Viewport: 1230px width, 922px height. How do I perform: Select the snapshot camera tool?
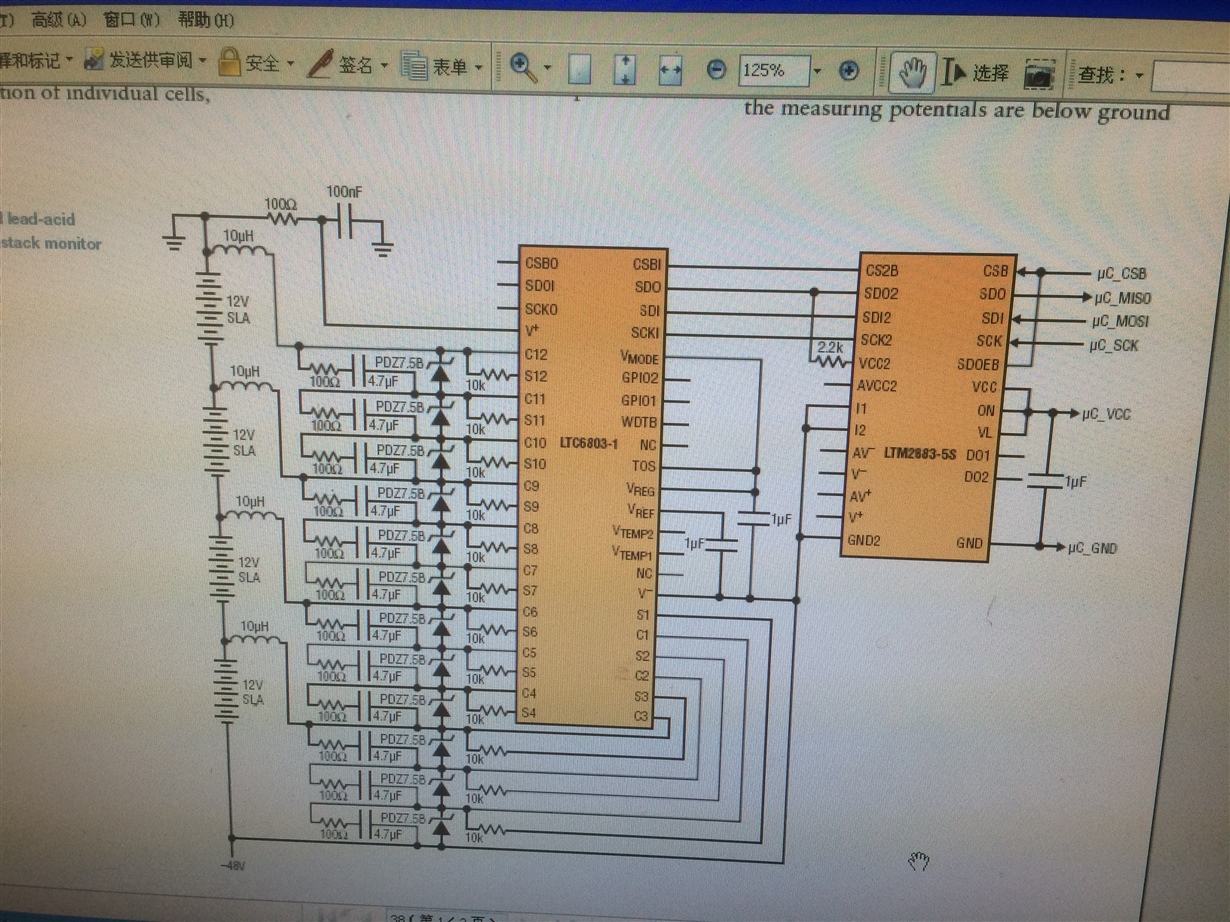[x=1040, y=75]
